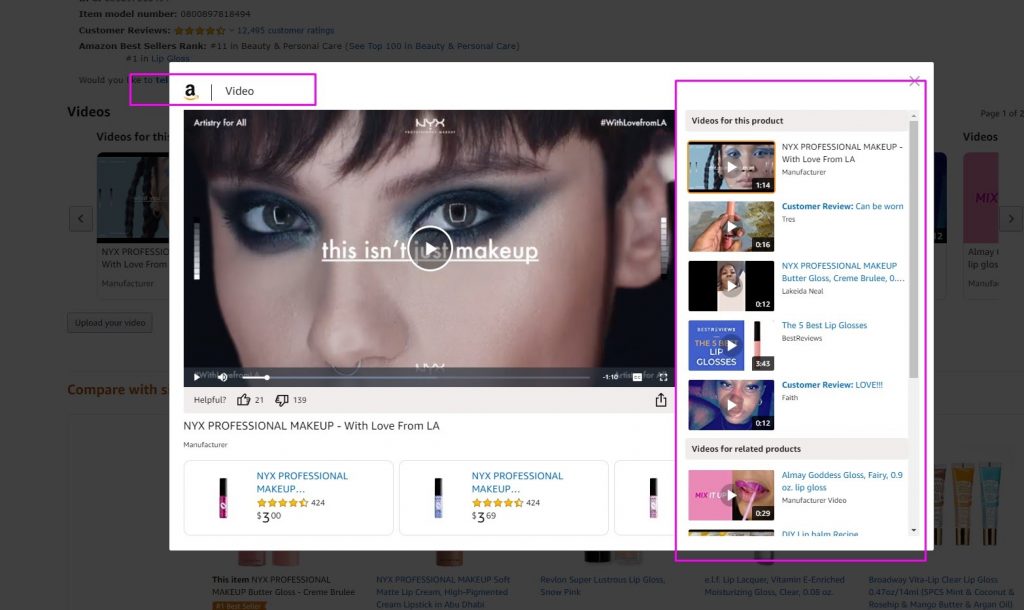Screen dimensions: 1024x610
Task: Click the video title 'NYX PROFESSIONAL MAKEUP - With Love From LA' below the player
Action: pos(312,426)
